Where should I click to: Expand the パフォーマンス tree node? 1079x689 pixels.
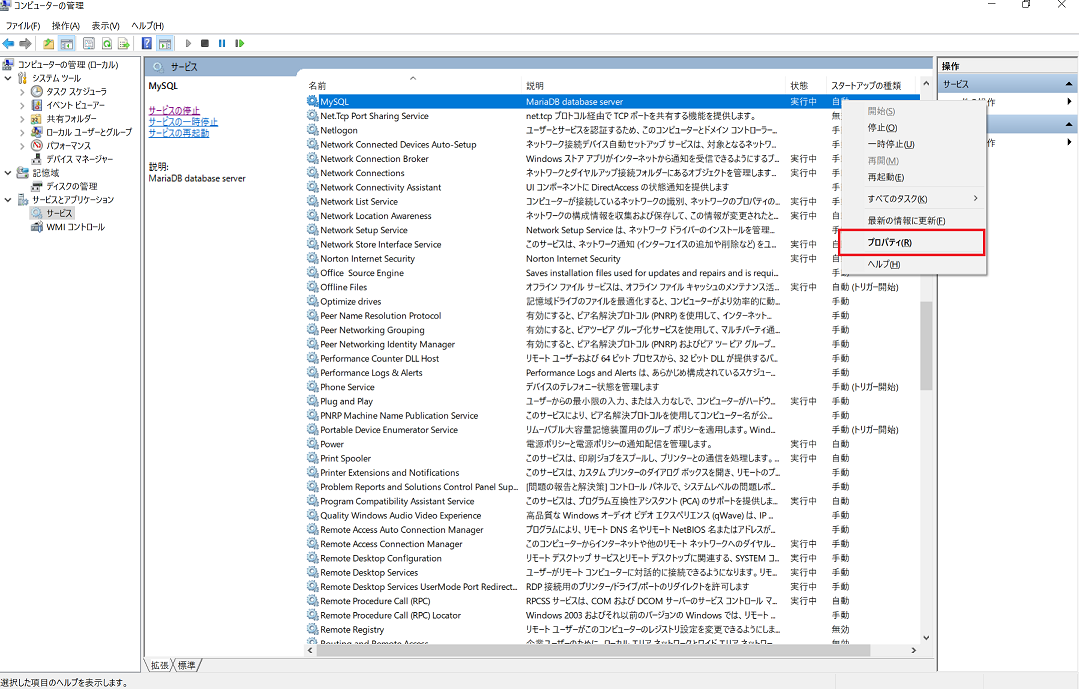pyautogui.click(x=22, y=146)
